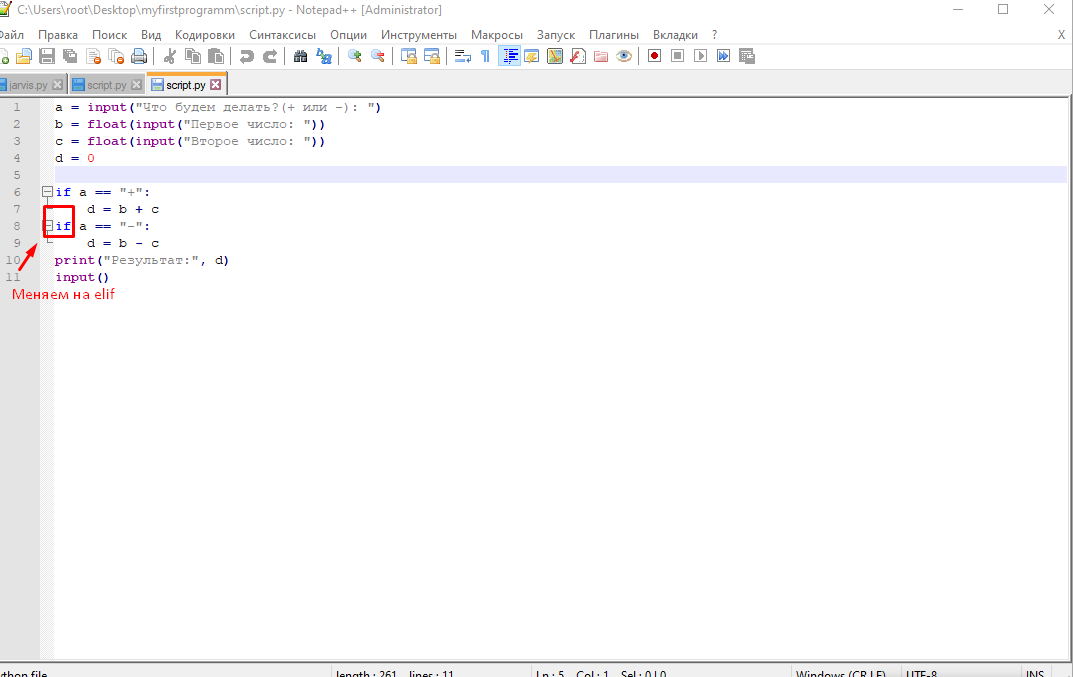Open the Replace dialog toolbar icon
The image size is (1073, 677).
(324, 56)
